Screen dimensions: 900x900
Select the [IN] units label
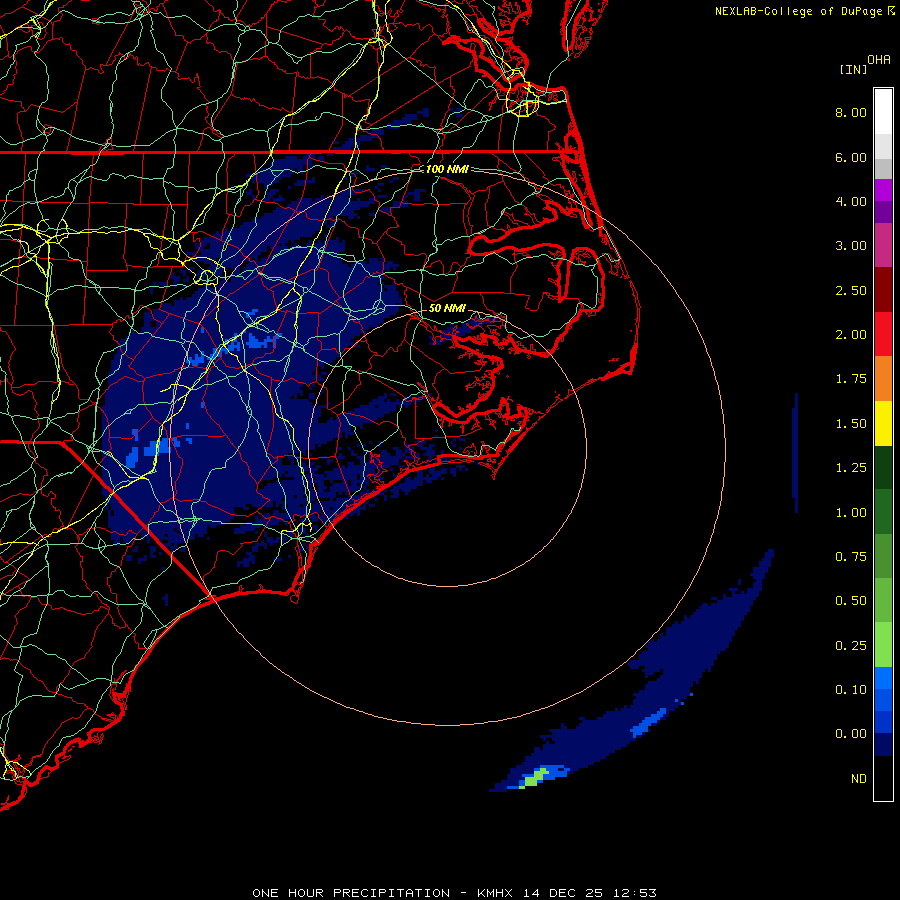pos(854,69)
